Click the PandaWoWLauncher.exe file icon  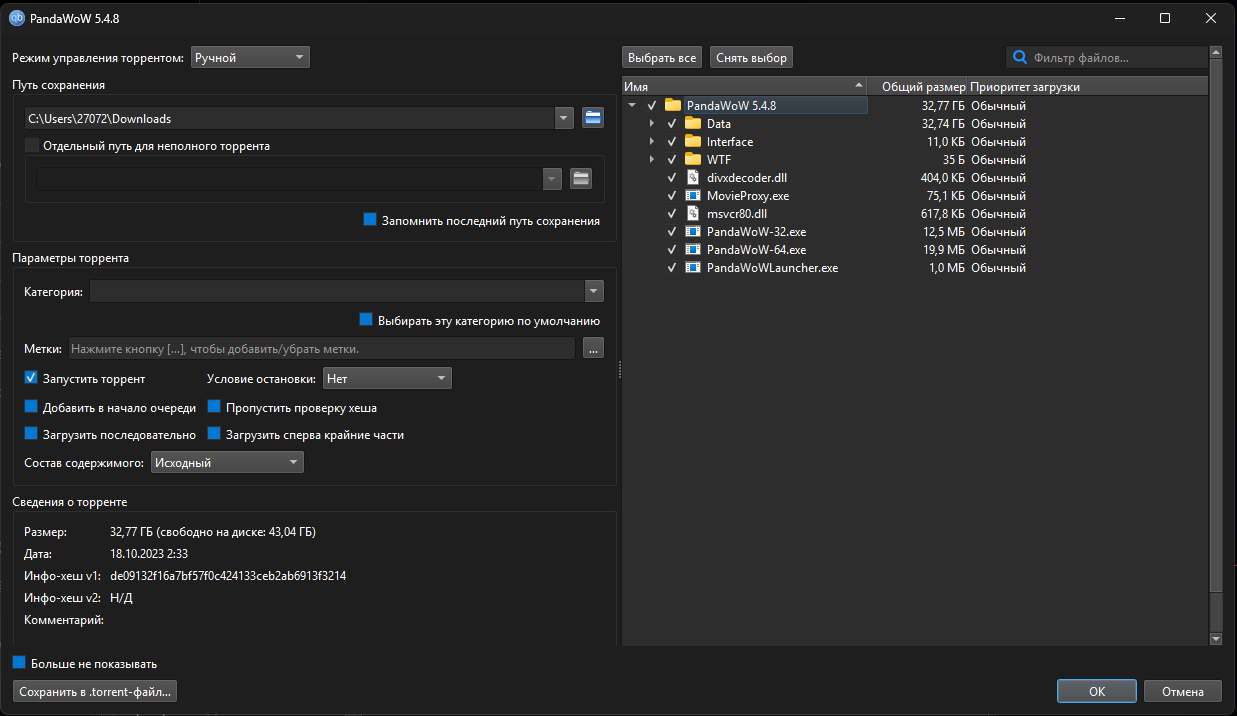[694, 268]
